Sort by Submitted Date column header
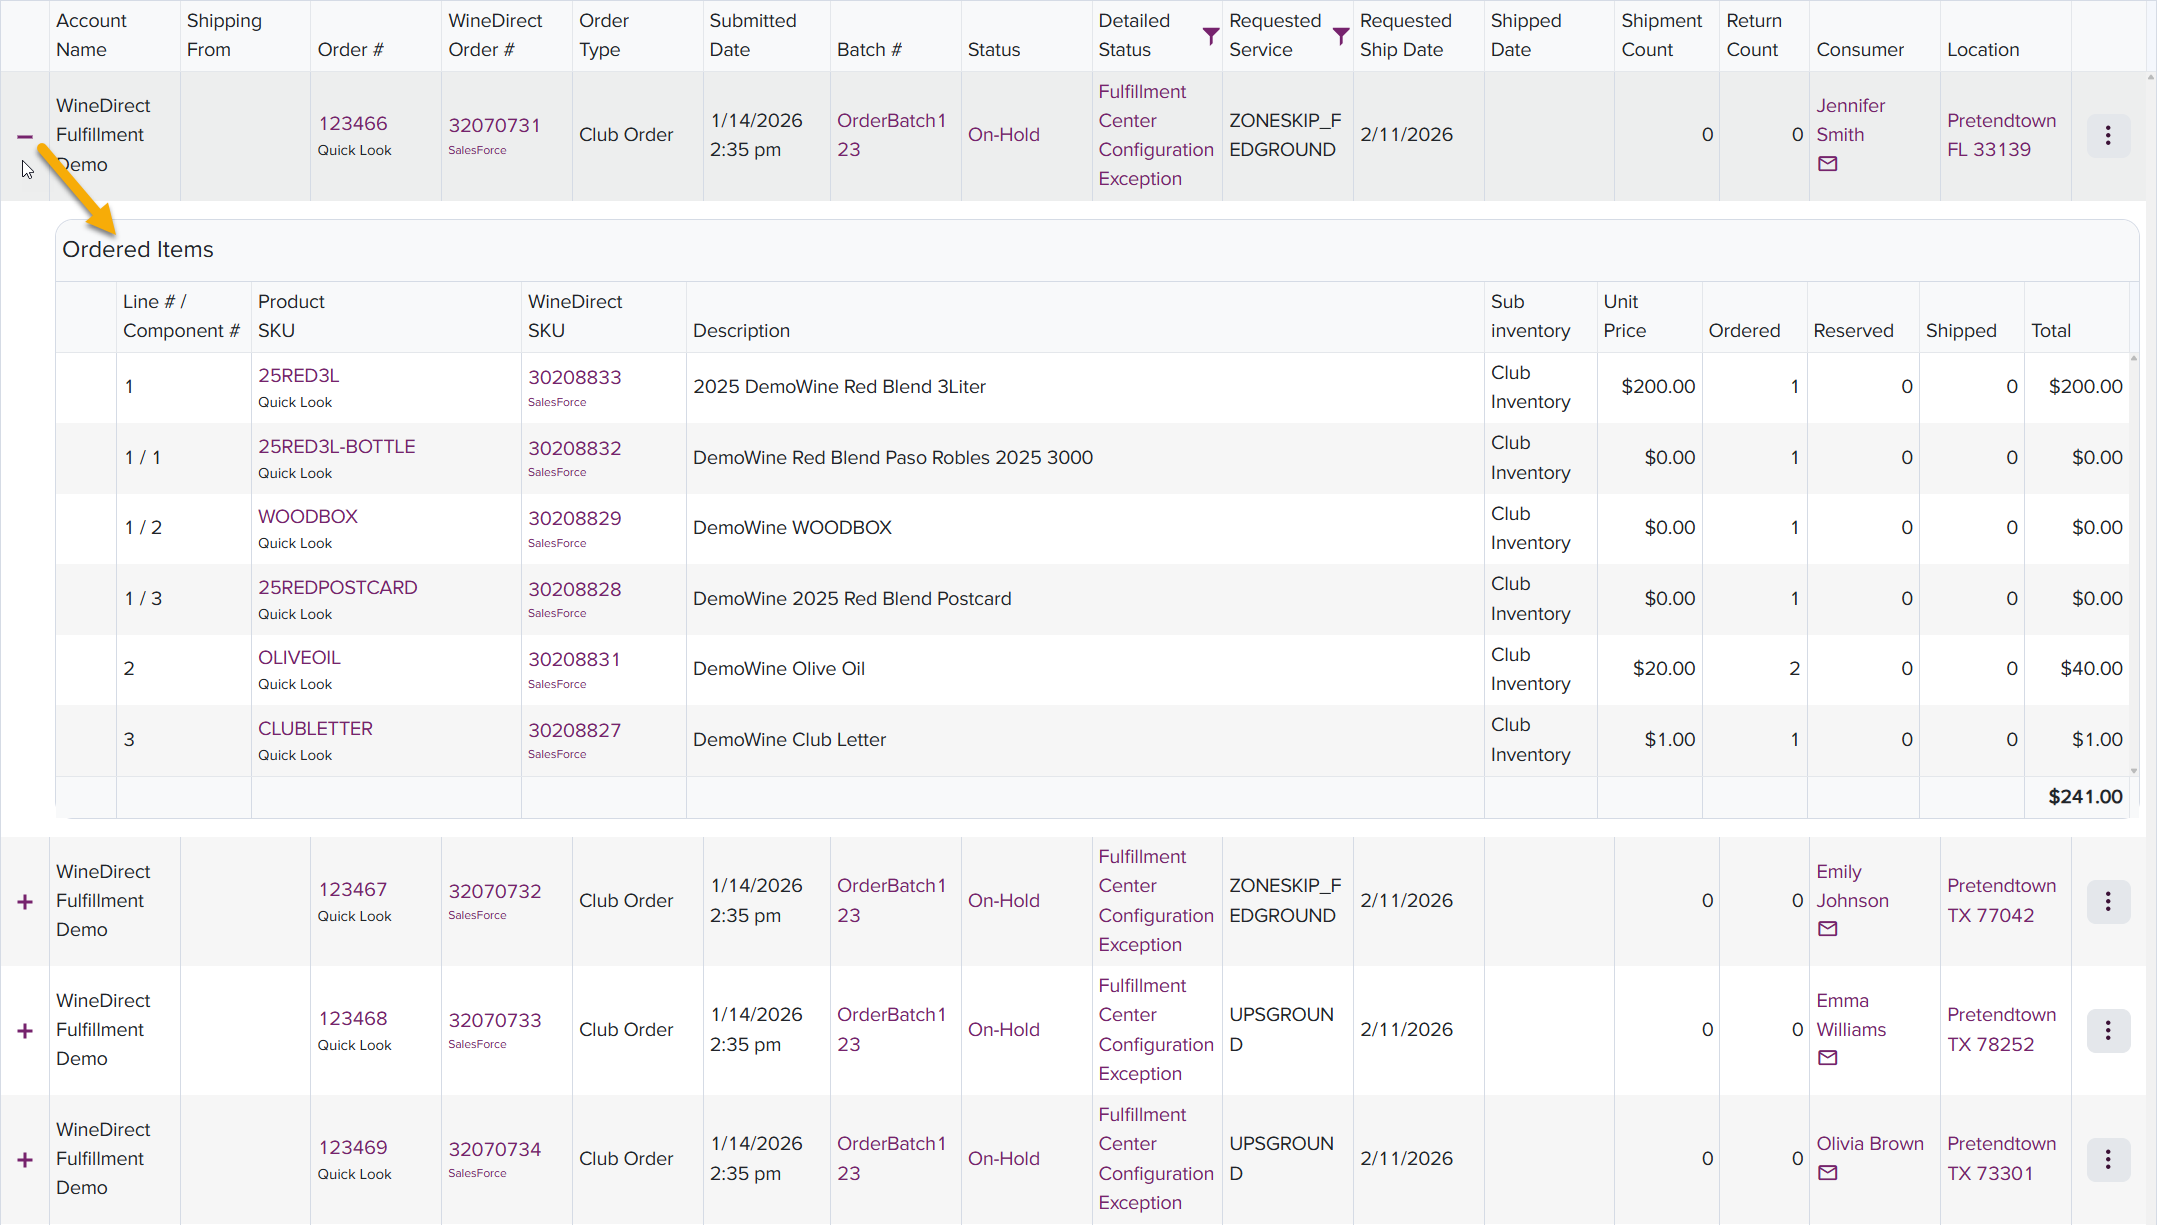Viewport: 2157px width, 1225px height. point(752,35)
